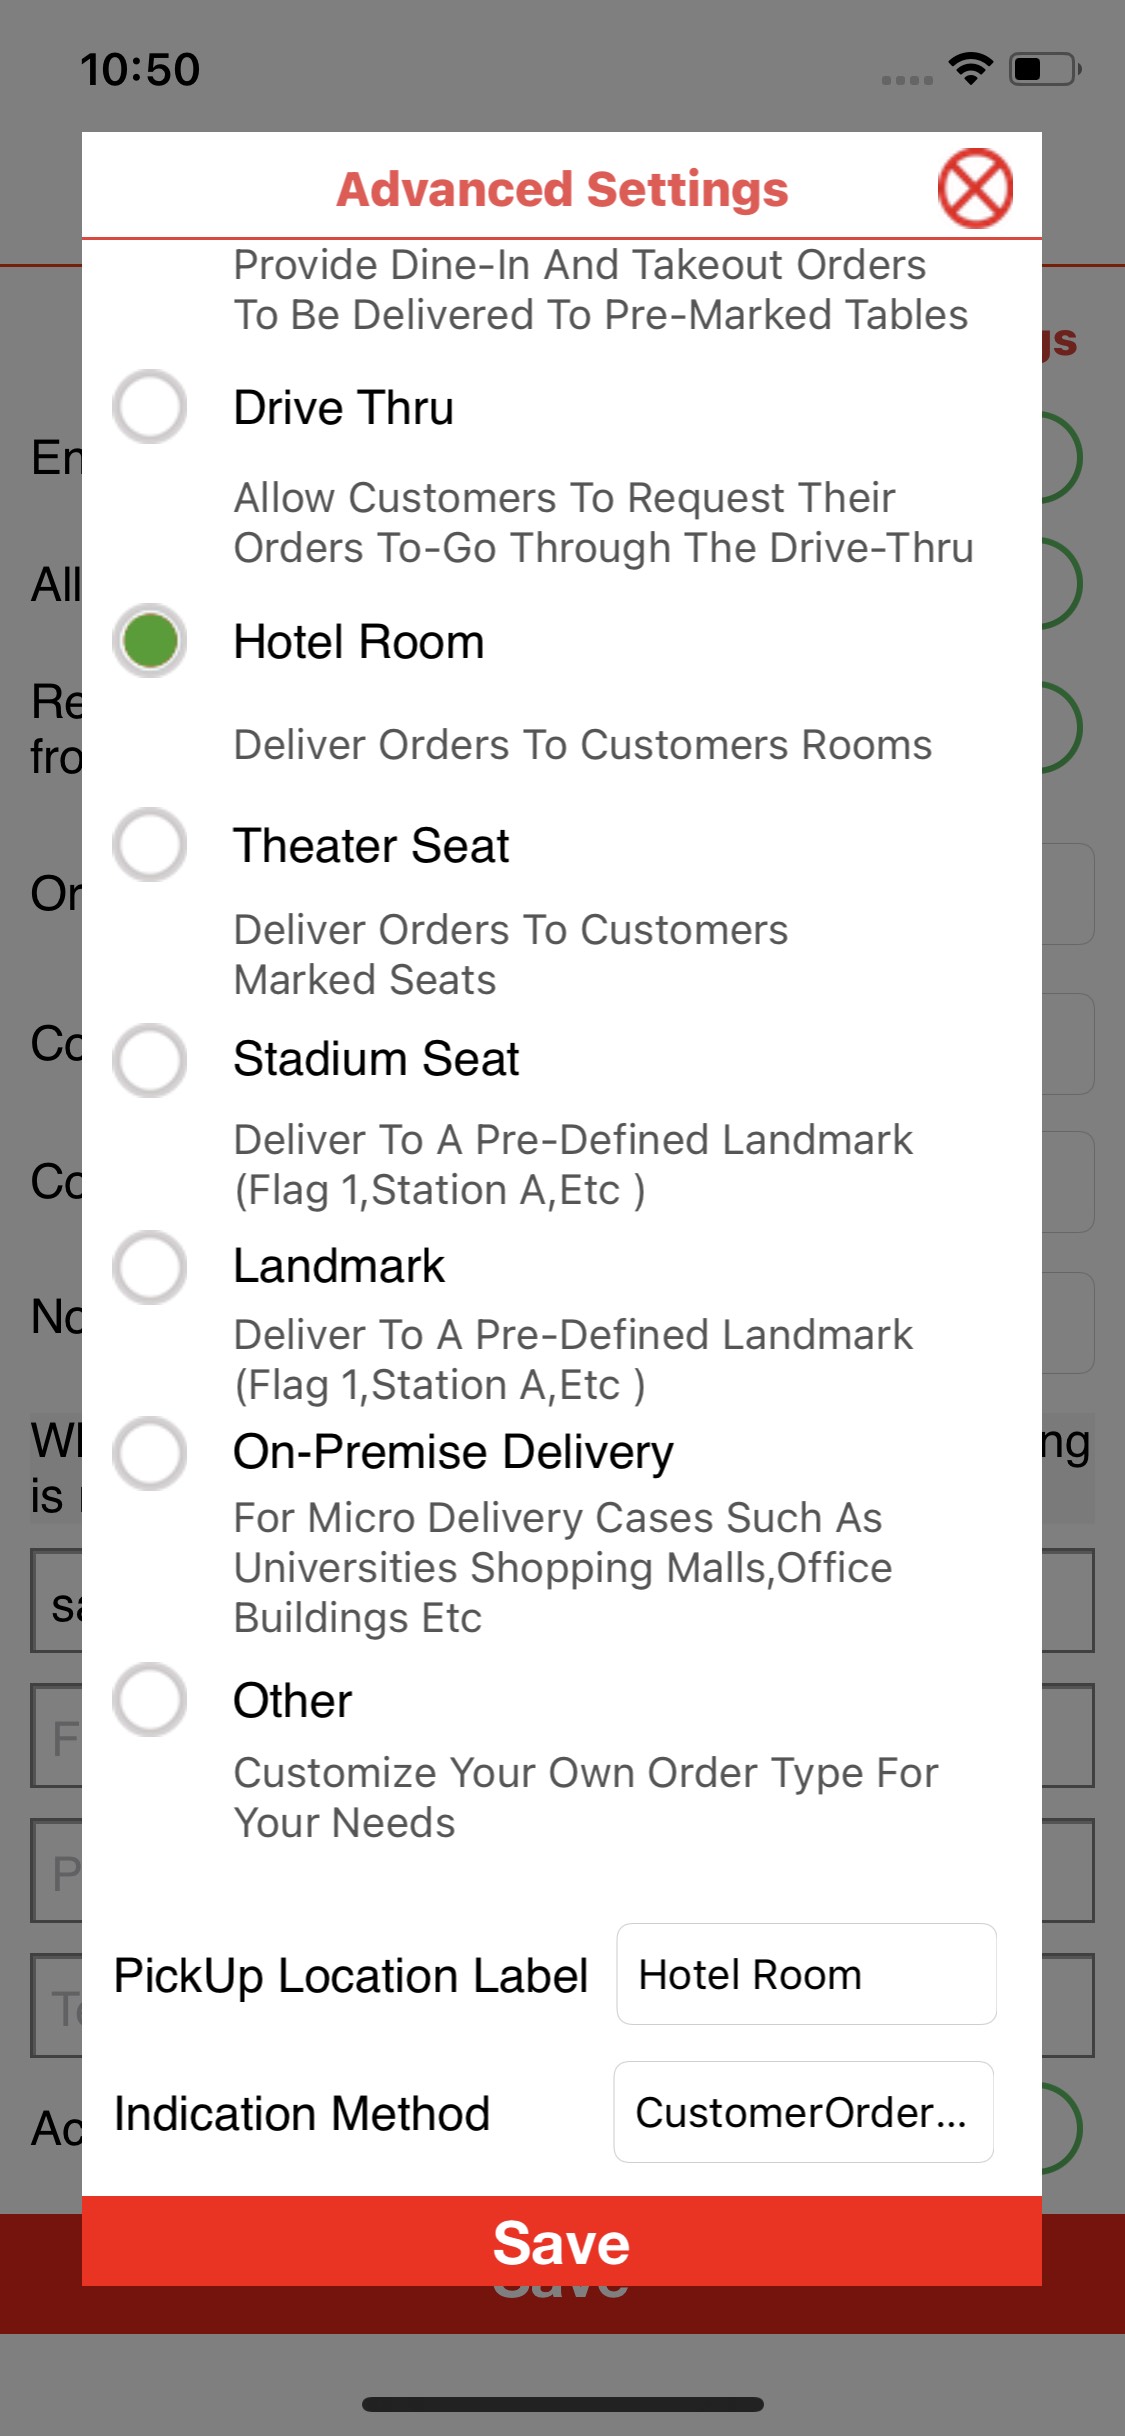1125x2436 pixels.
Task: Tap the On-Premise Delivery label text
Action: [453, 1452]
